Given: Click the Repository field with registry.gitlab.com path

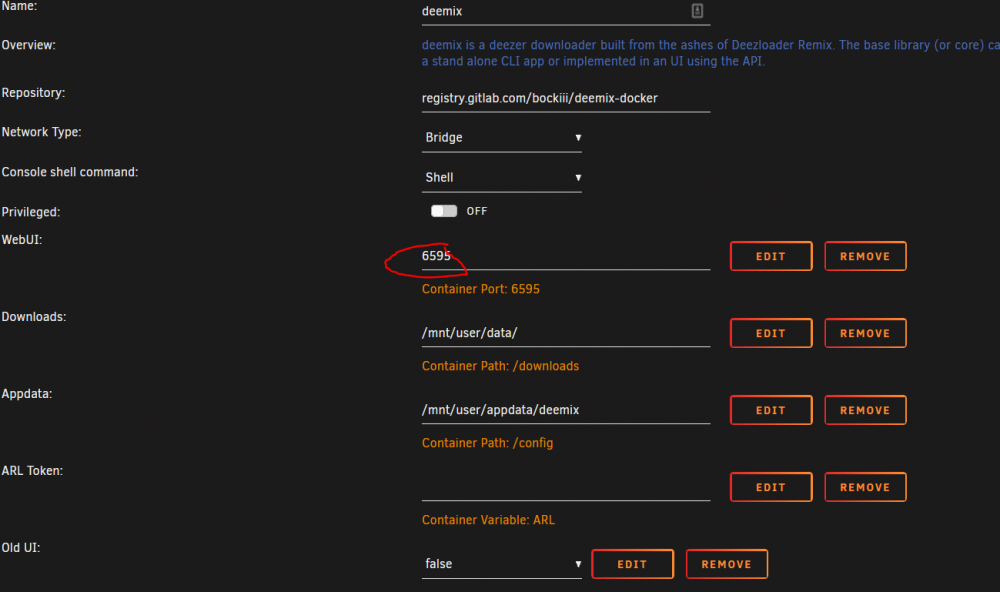Looking at the screenshot, I should (566, 98).
